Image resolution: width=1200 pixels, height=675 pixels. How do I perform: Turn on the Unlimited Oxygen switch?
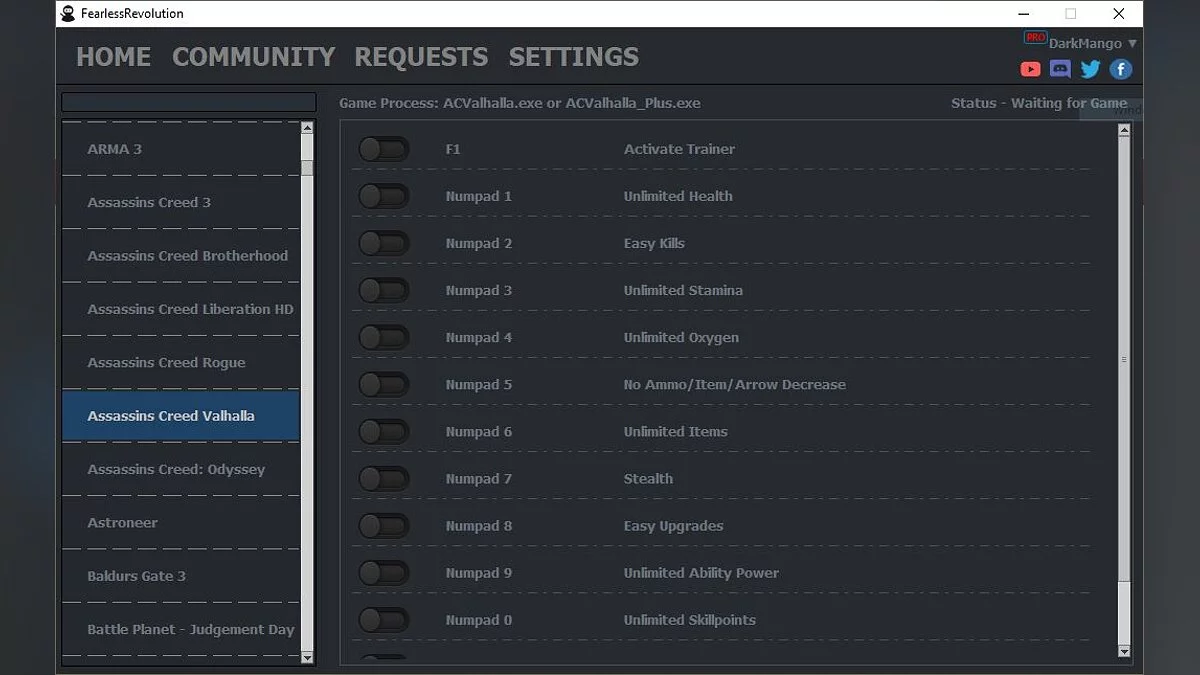(x=384, y=337)
